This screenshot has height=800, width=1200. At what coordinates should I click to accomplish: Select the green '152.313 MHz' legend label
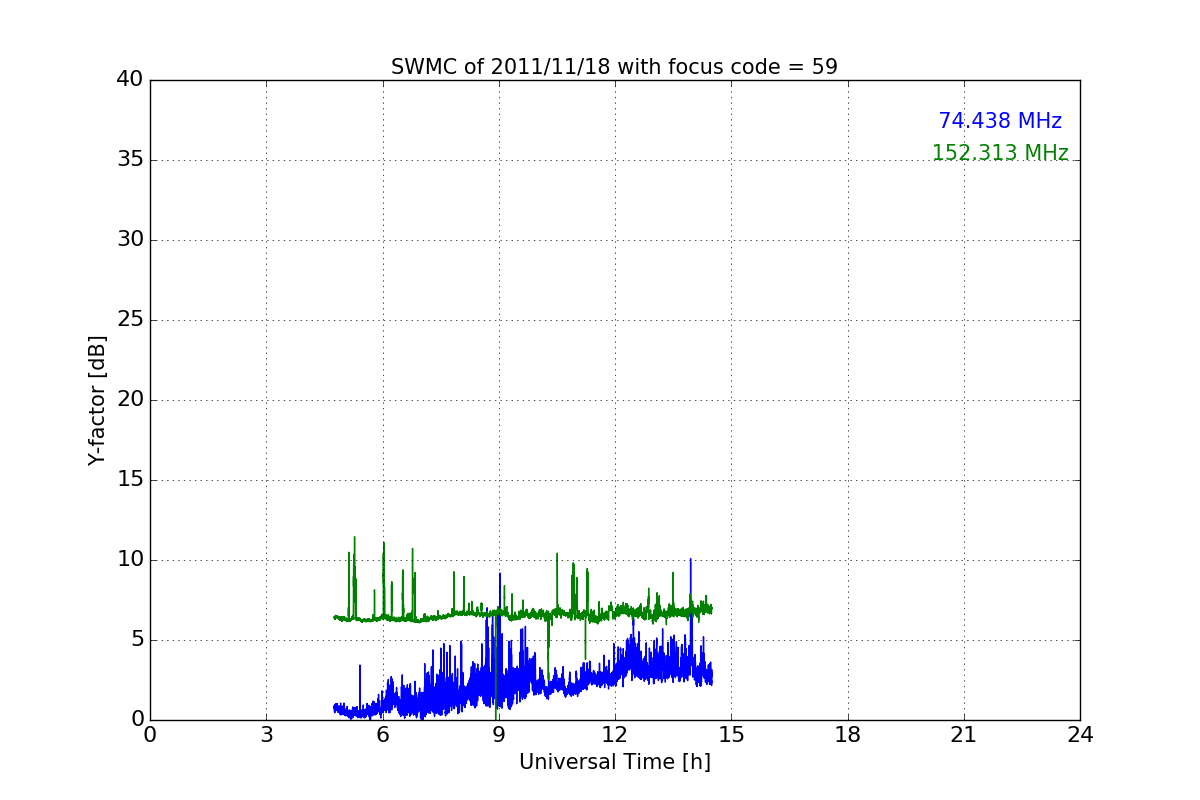coord(1000,153)
